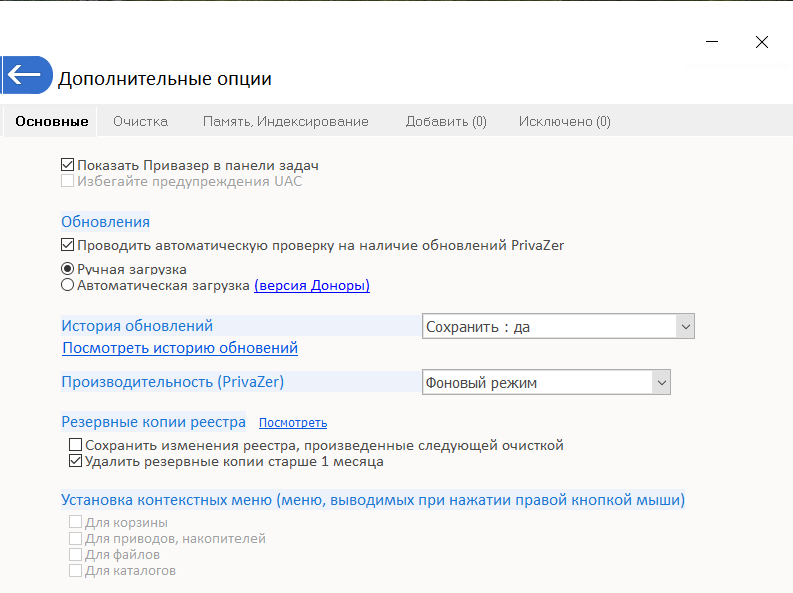Image resolution: width=793 pixels, height=593 pixels.
Task: Open the 'Сохранить : да' dropdown
Action: click(558, 326)
